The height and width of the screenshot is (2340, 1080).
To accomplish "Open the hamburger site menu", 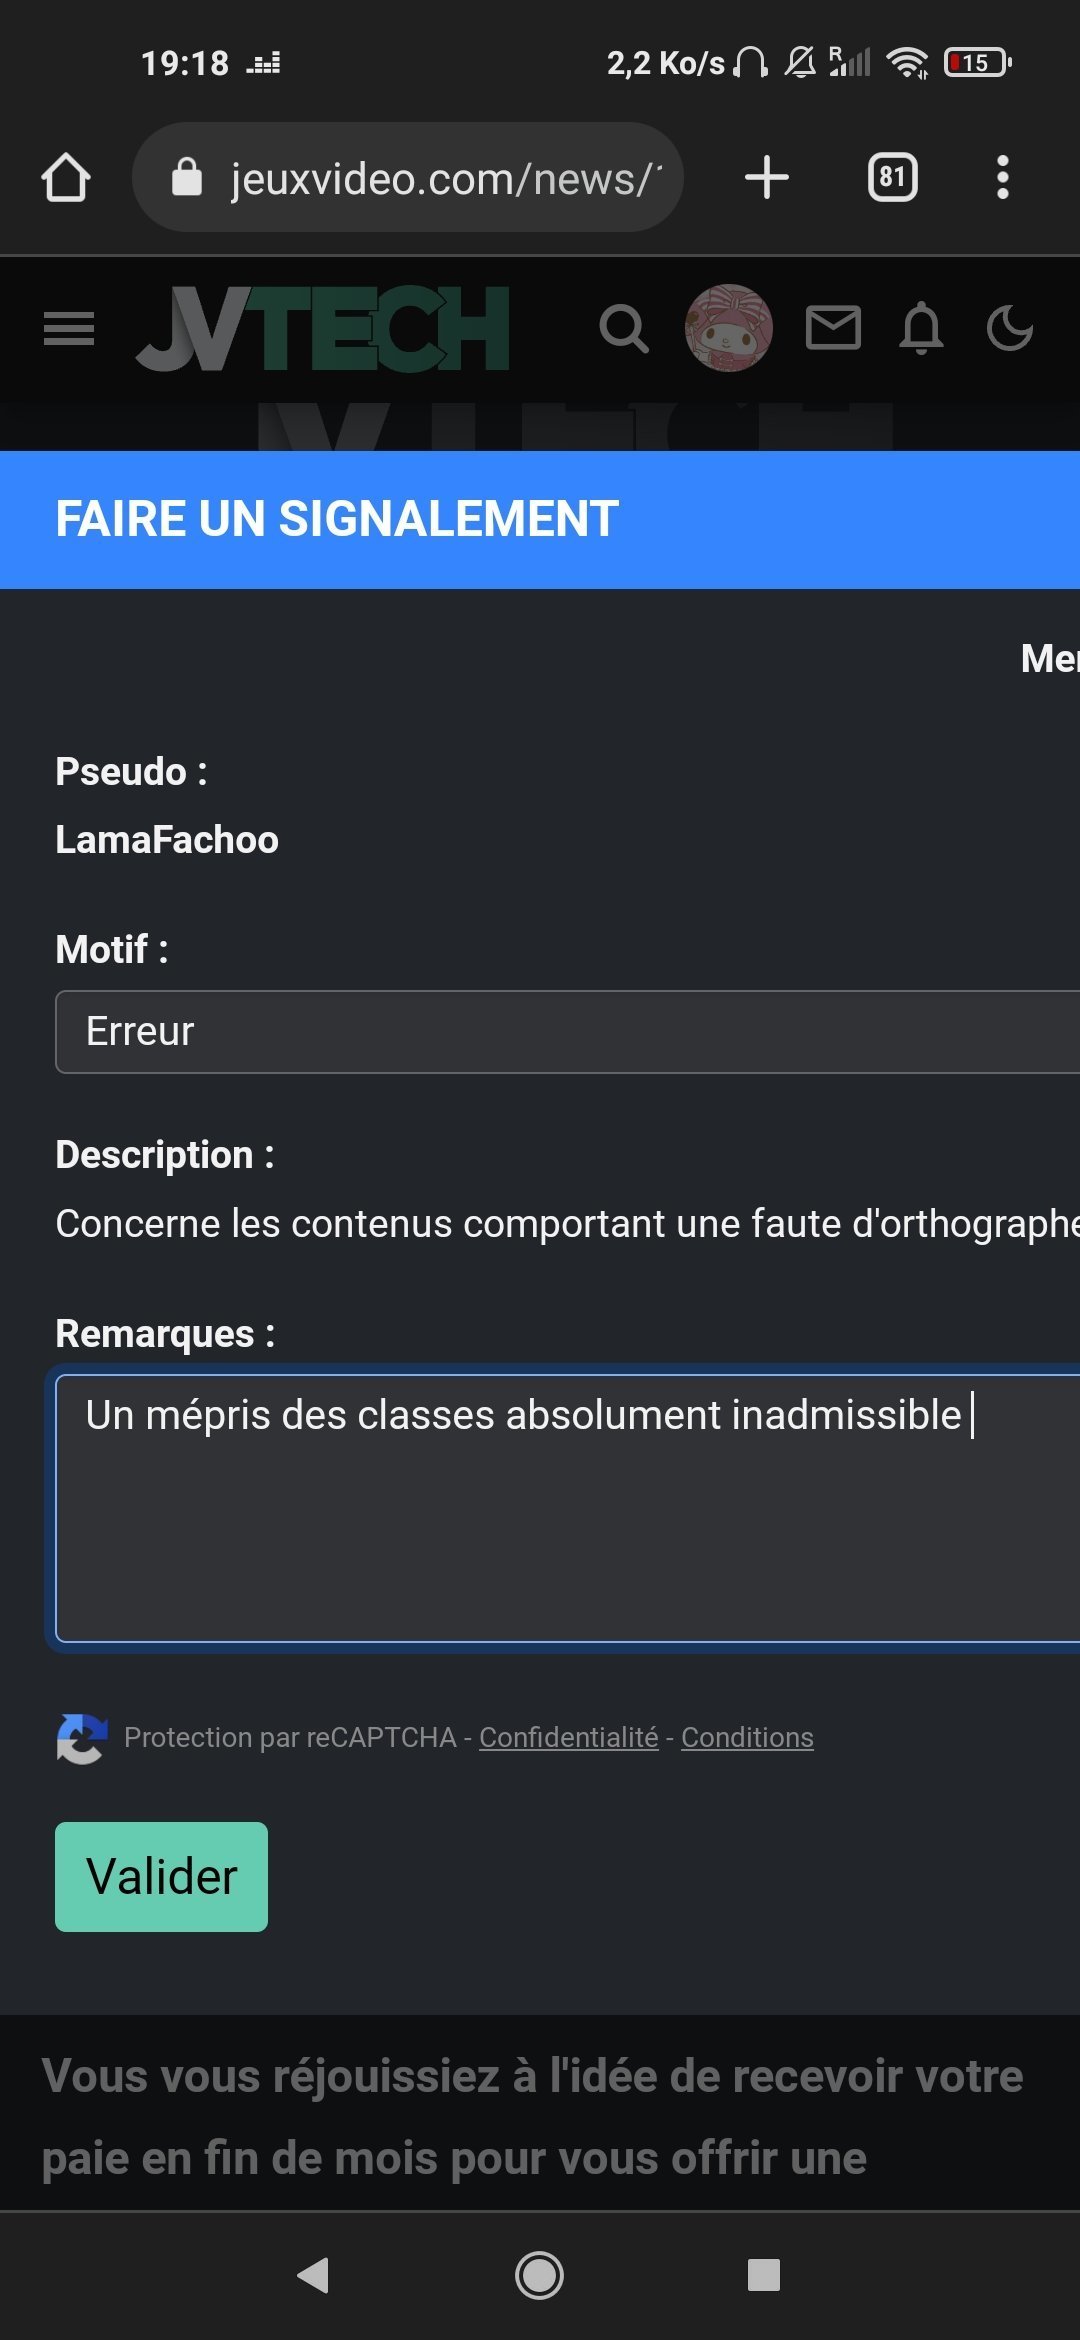I will tap(69, 328).
